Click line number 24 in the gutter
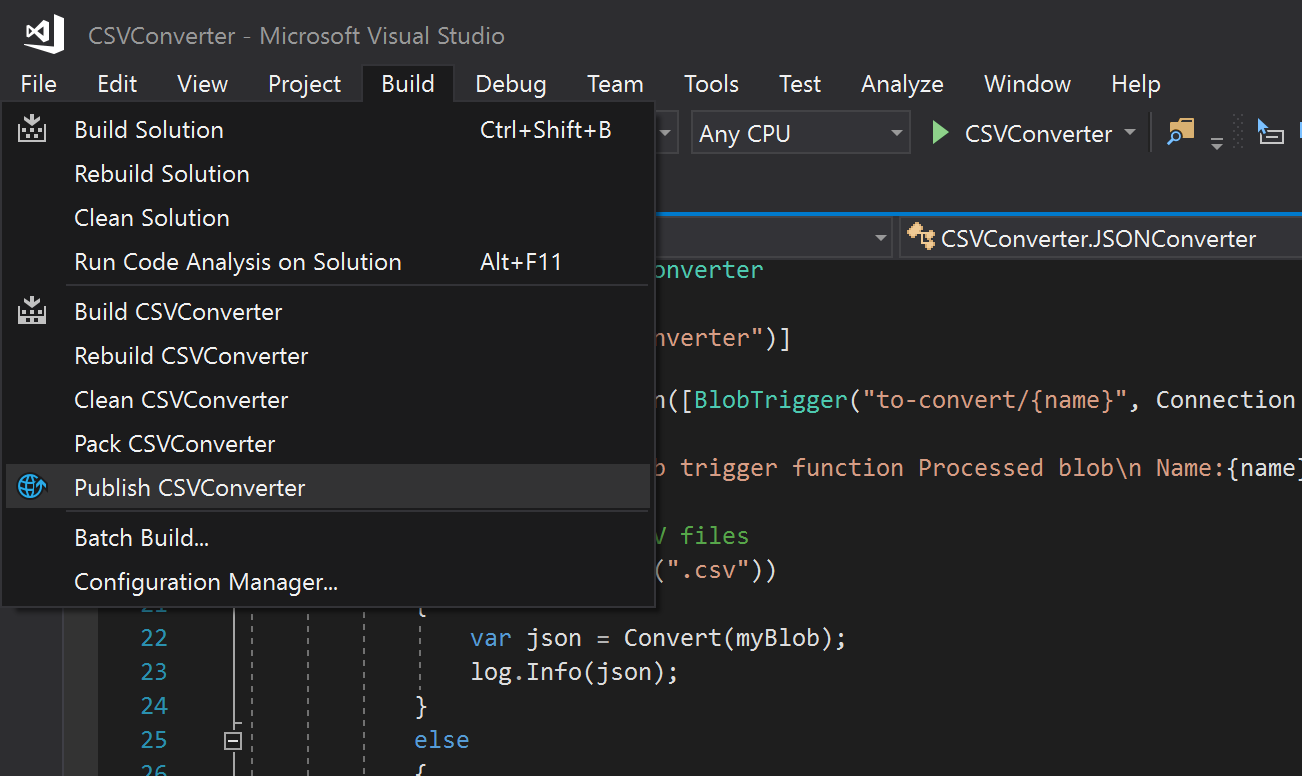 pyautogui.click(x=154, y=706)
